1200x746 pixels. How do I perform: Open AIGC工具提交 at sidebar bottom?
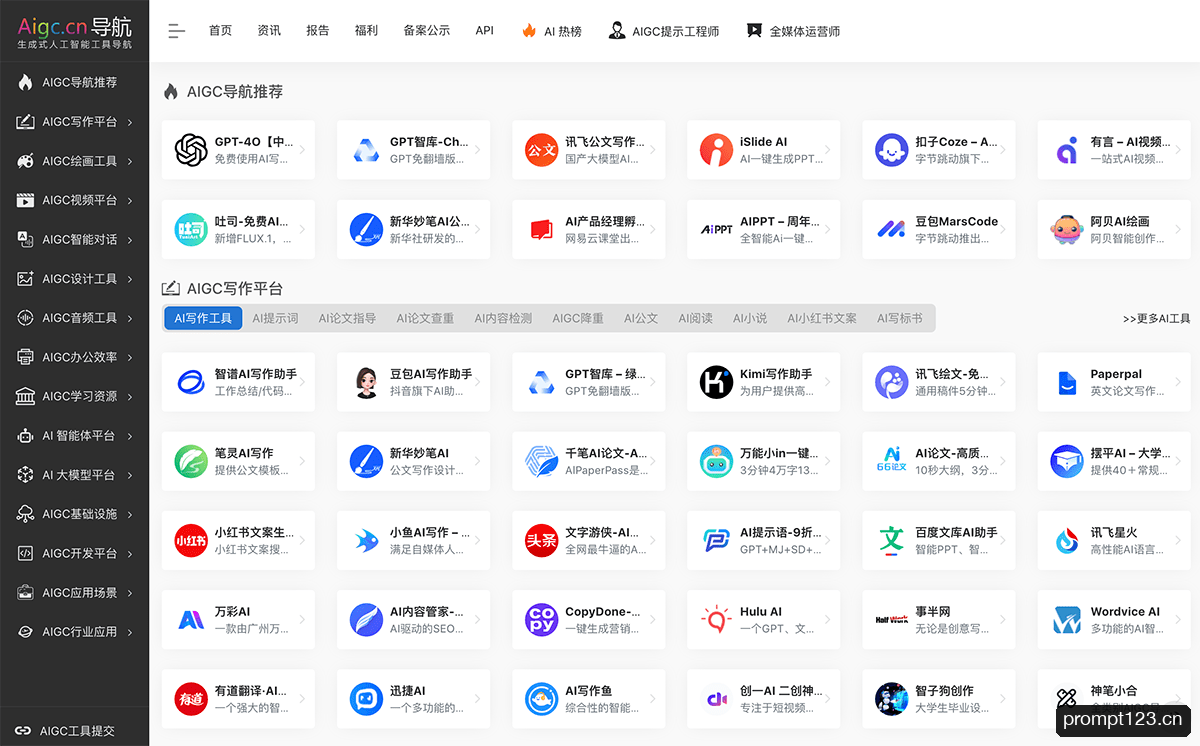click(74, 731)
